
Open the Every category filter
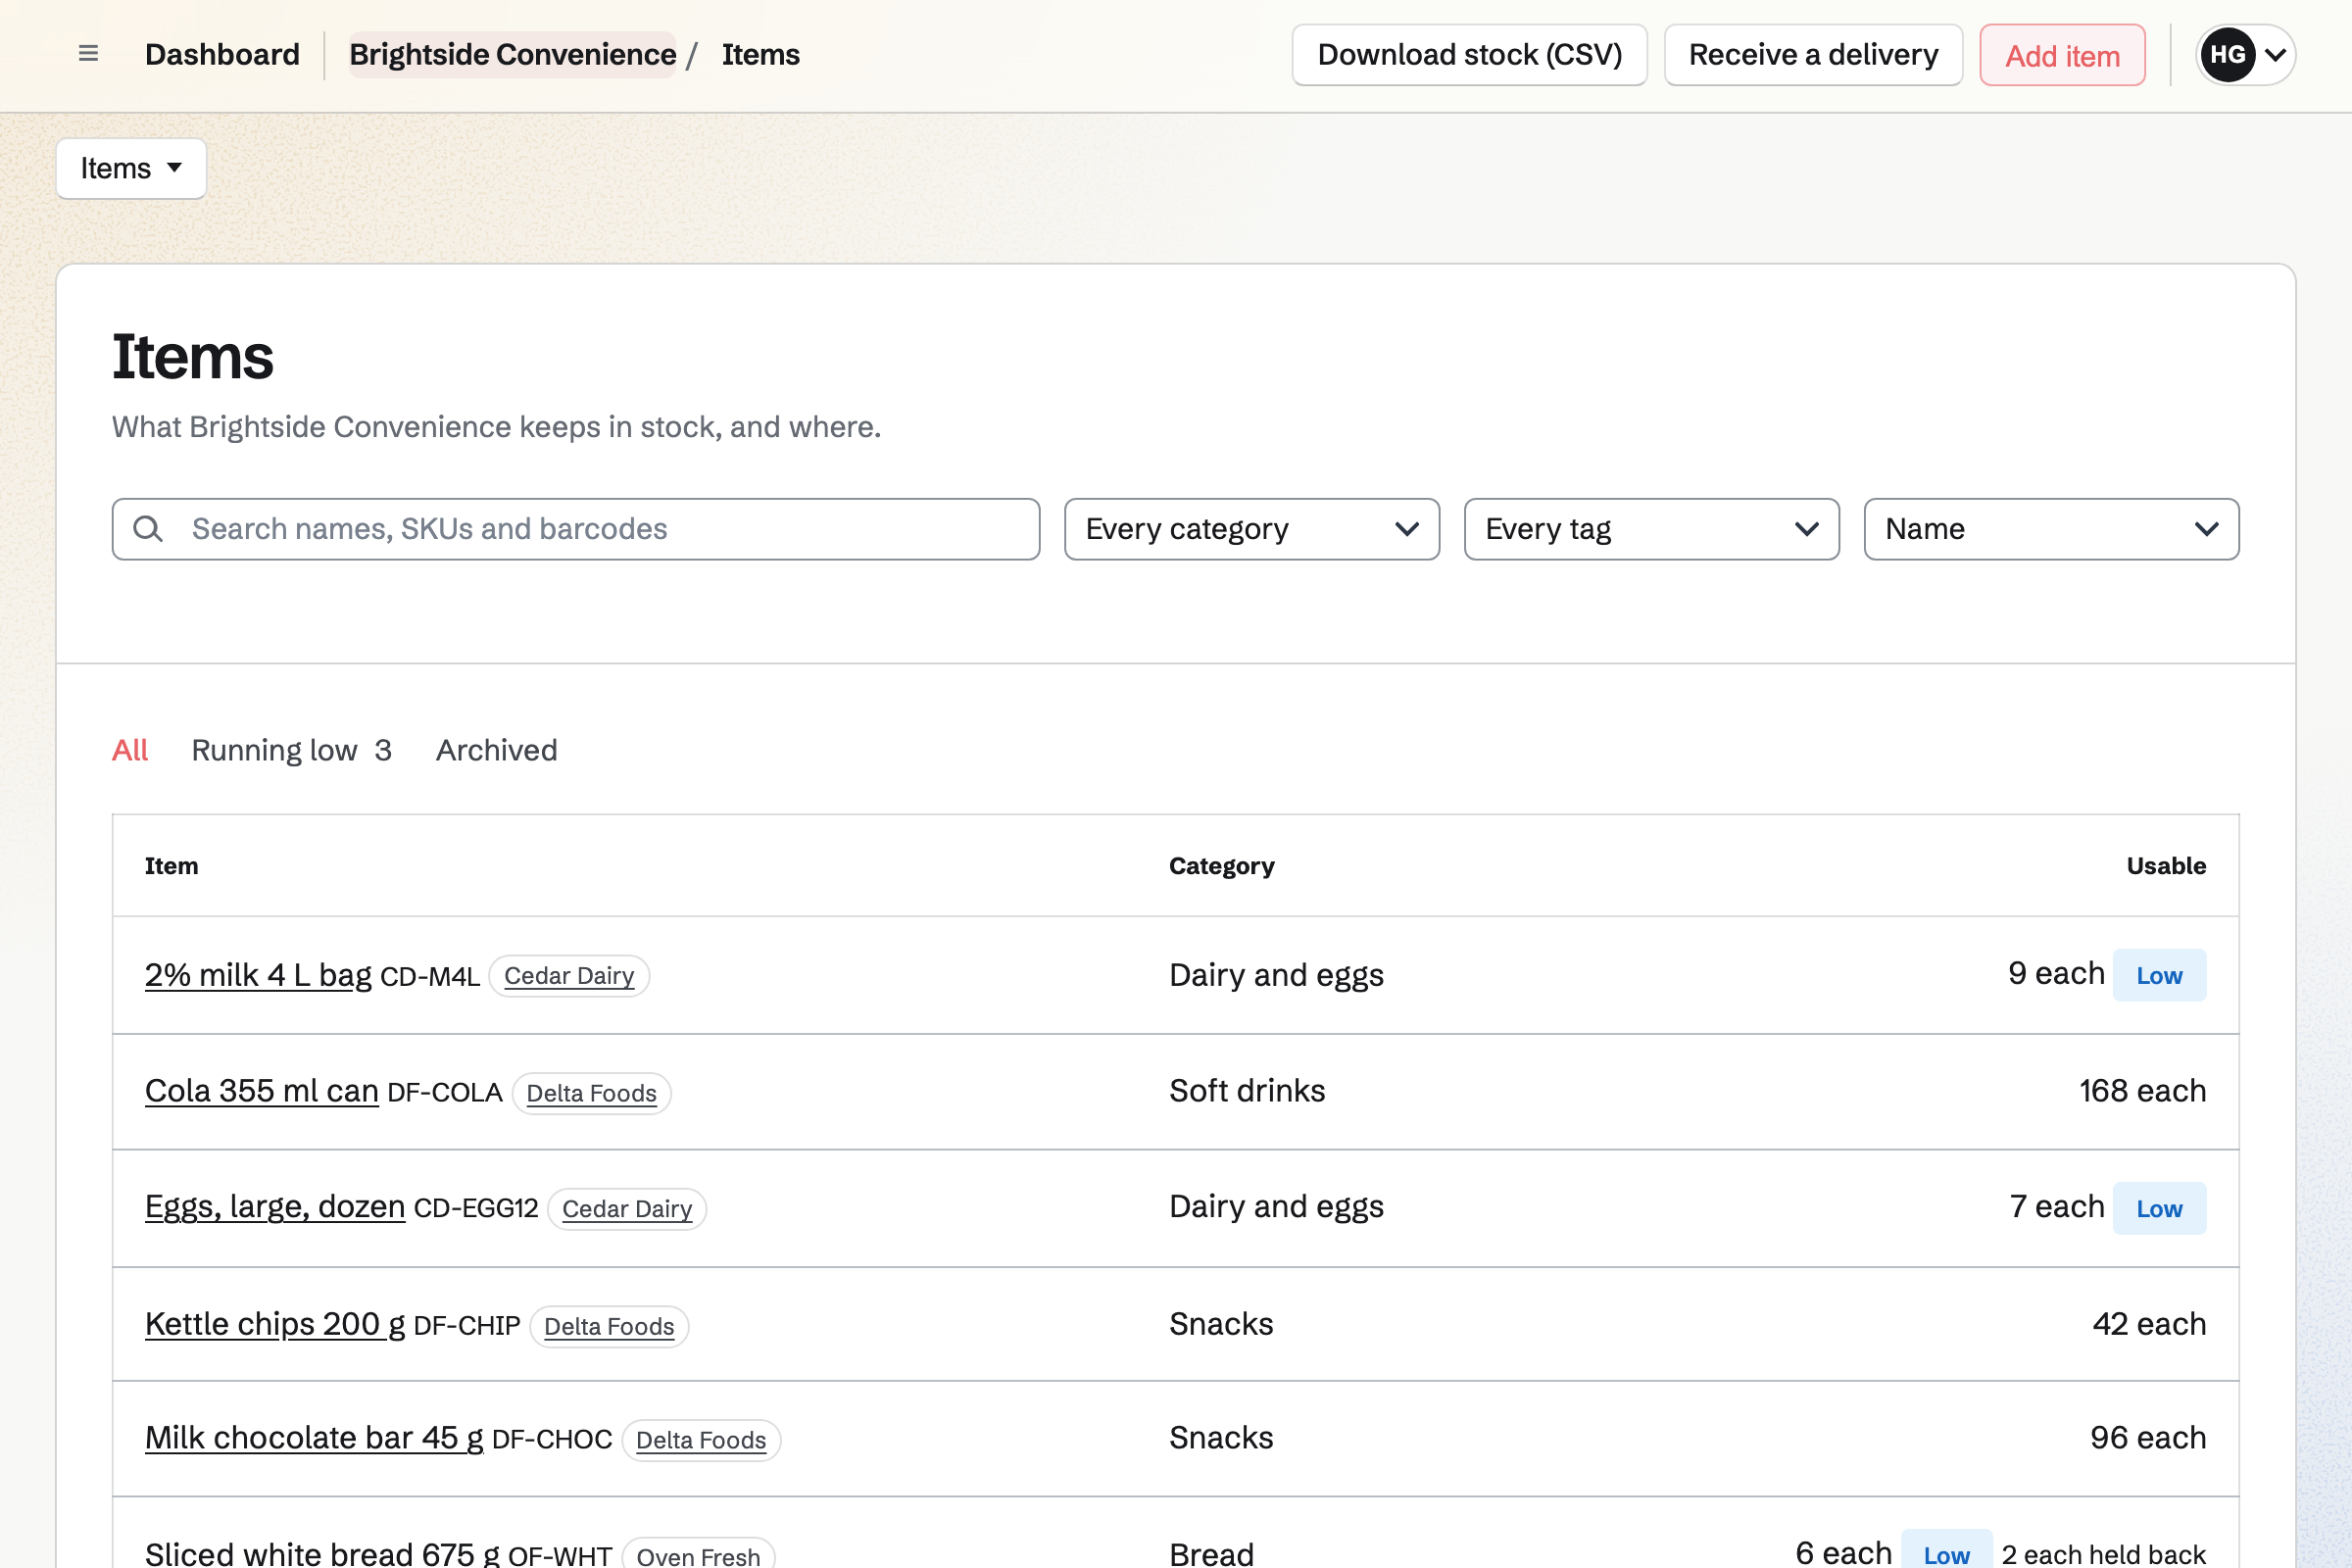point(1251,529)
